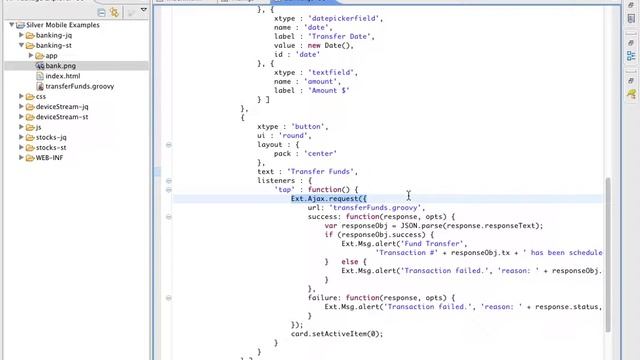Fold the success function code block marker
This screenshot has height=360, width=640.
[x=169, y=217]
